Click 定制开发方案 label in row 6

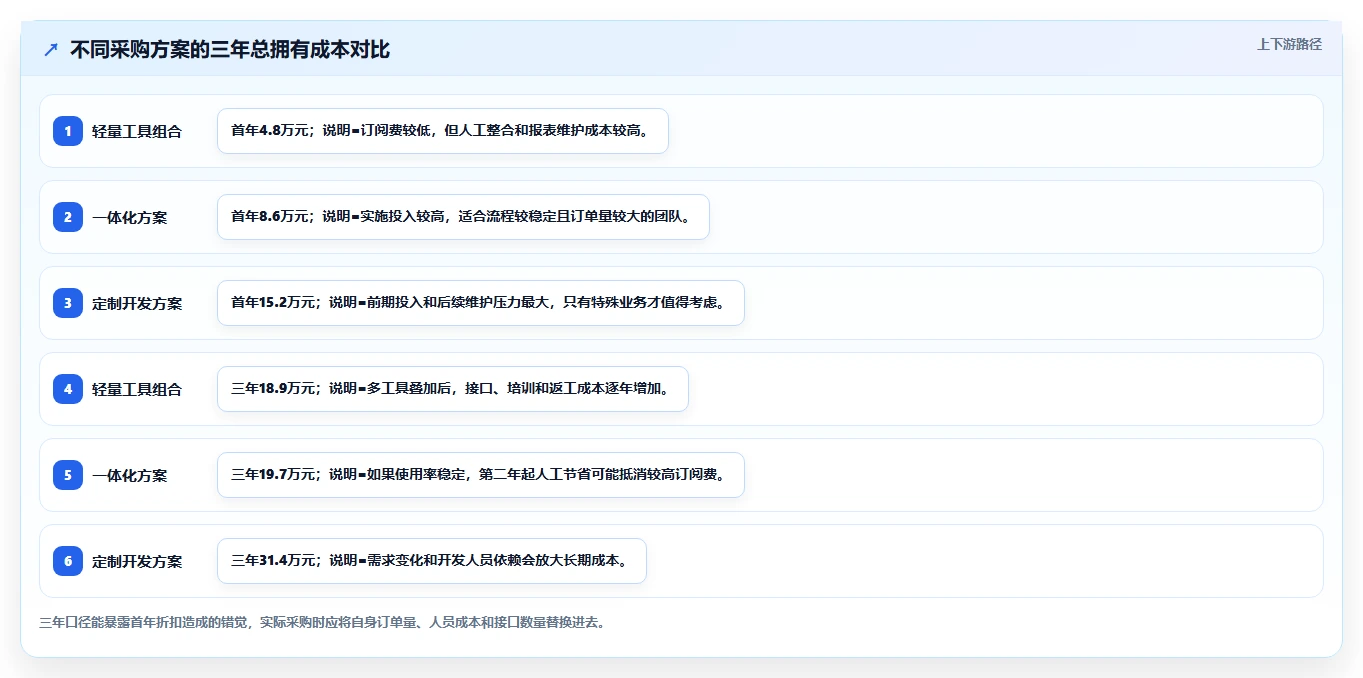pos(137,561)
